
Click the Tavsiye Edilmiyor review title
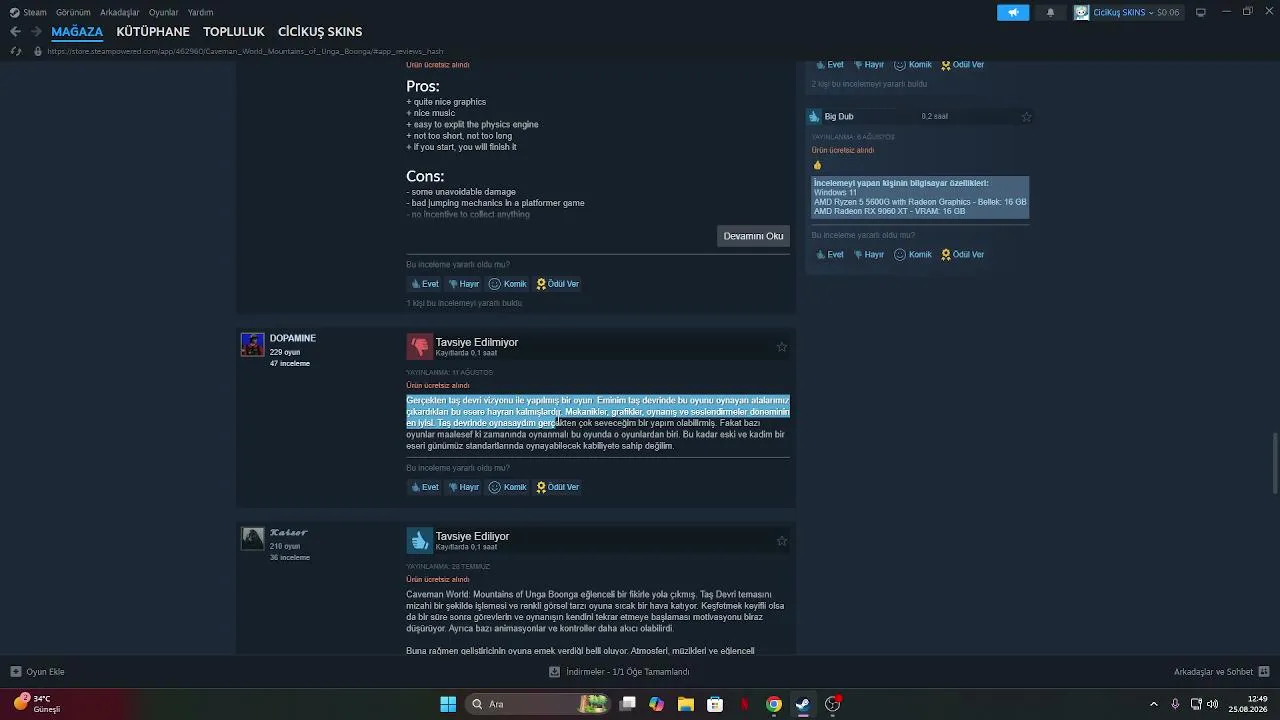click(x=476, y=342)
